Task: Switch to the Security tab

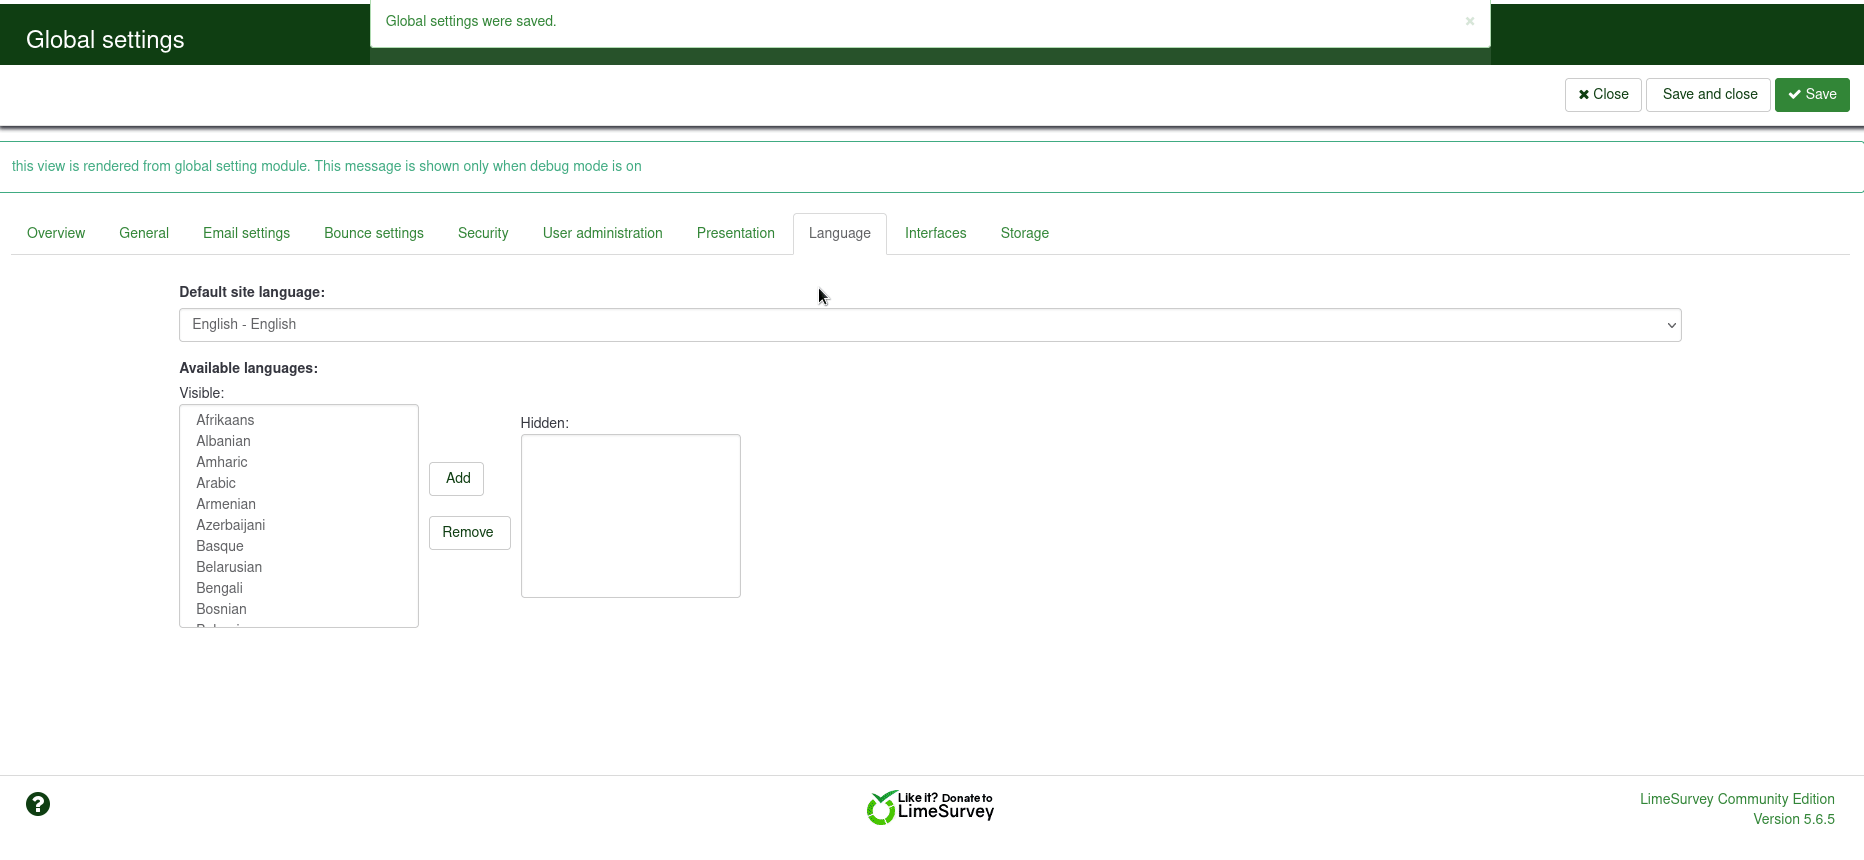Action: point(483,233)
